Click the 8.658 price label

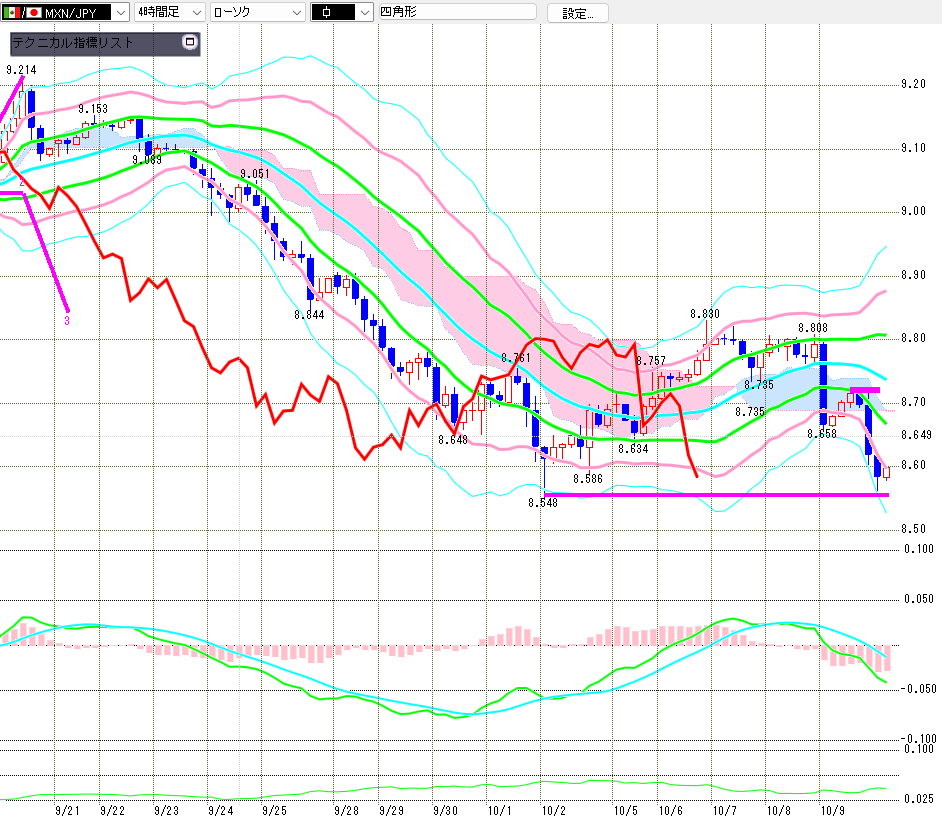pyautogui.click(x=822, y=434)
